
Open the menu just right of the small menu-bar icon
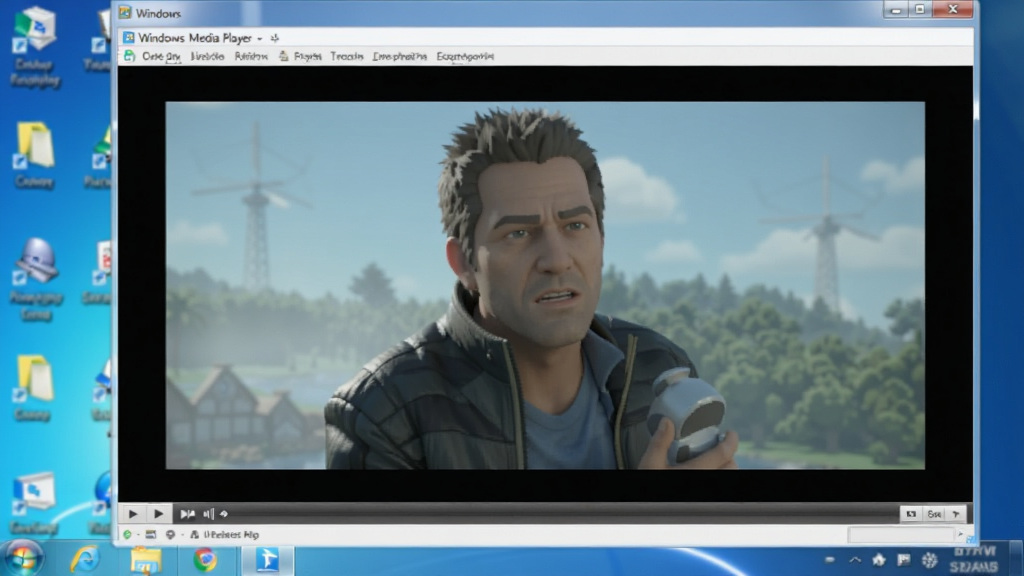coord(307,57)
